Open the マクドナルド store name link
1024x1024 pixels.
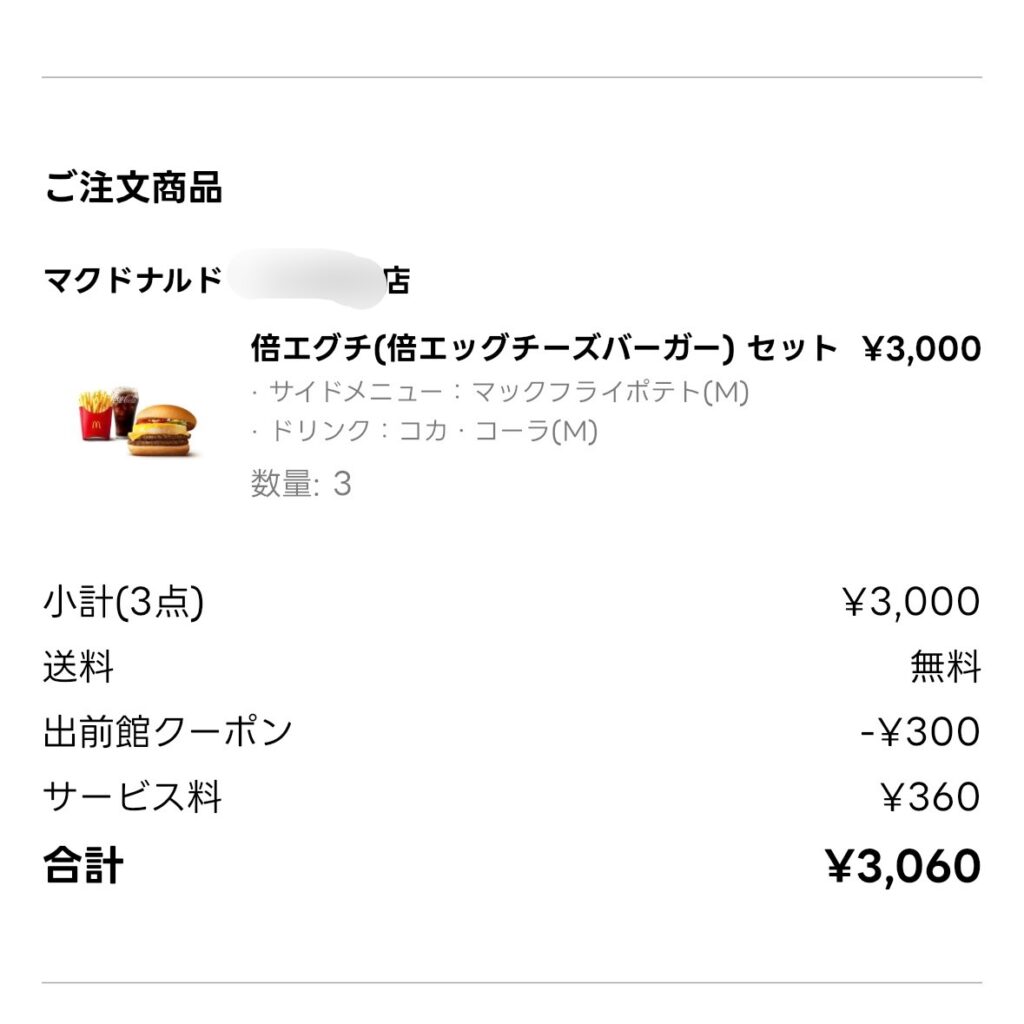[133, 281]
